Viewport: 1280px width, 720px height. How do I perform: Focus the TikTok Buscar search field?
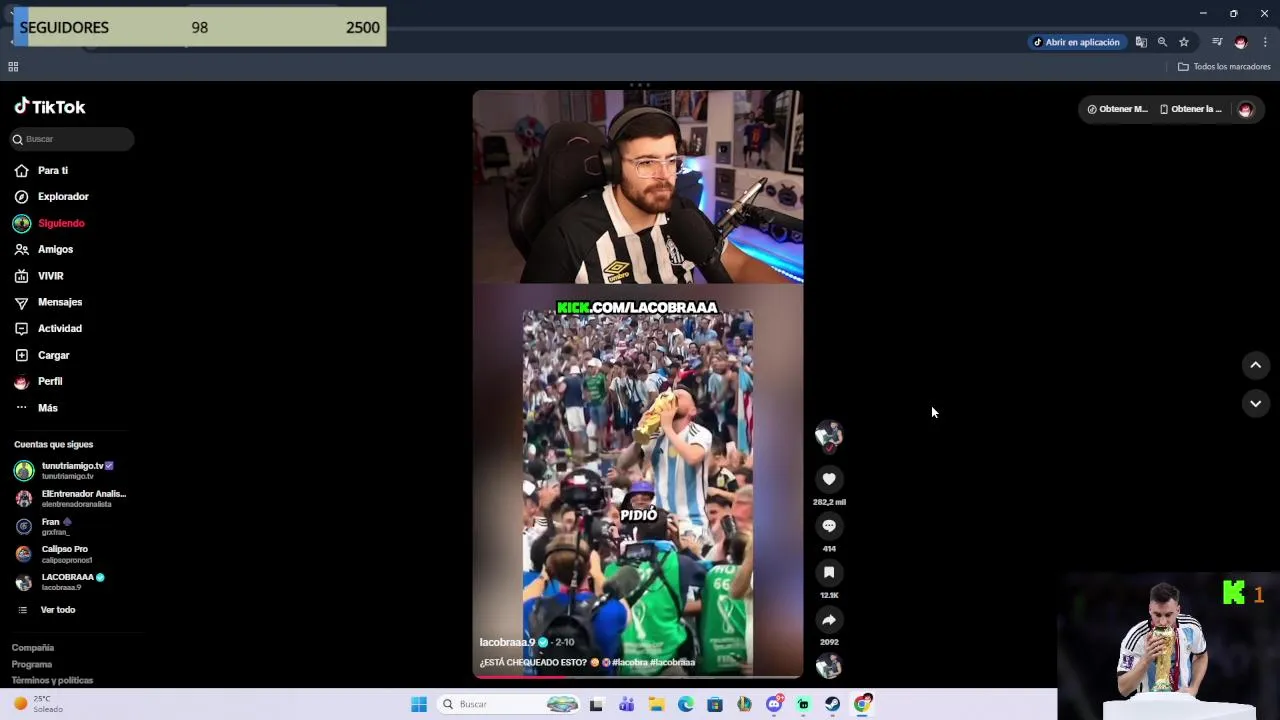click(71, 139)
